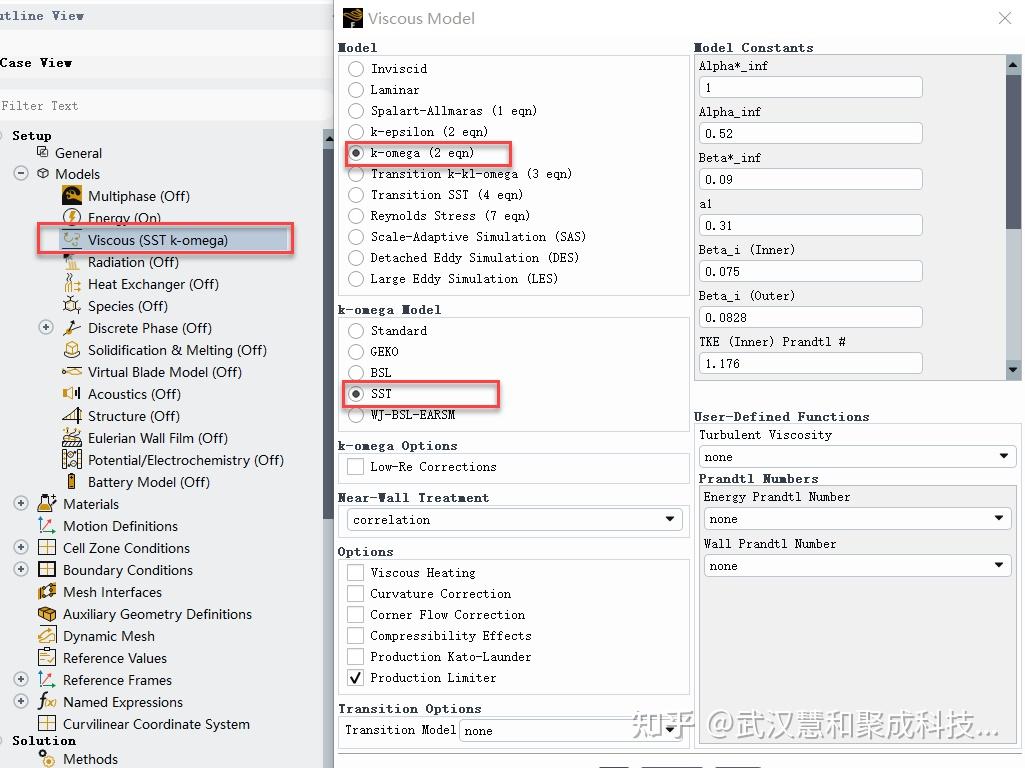Click the Alpha_inf value field

(x=811, y=133)
